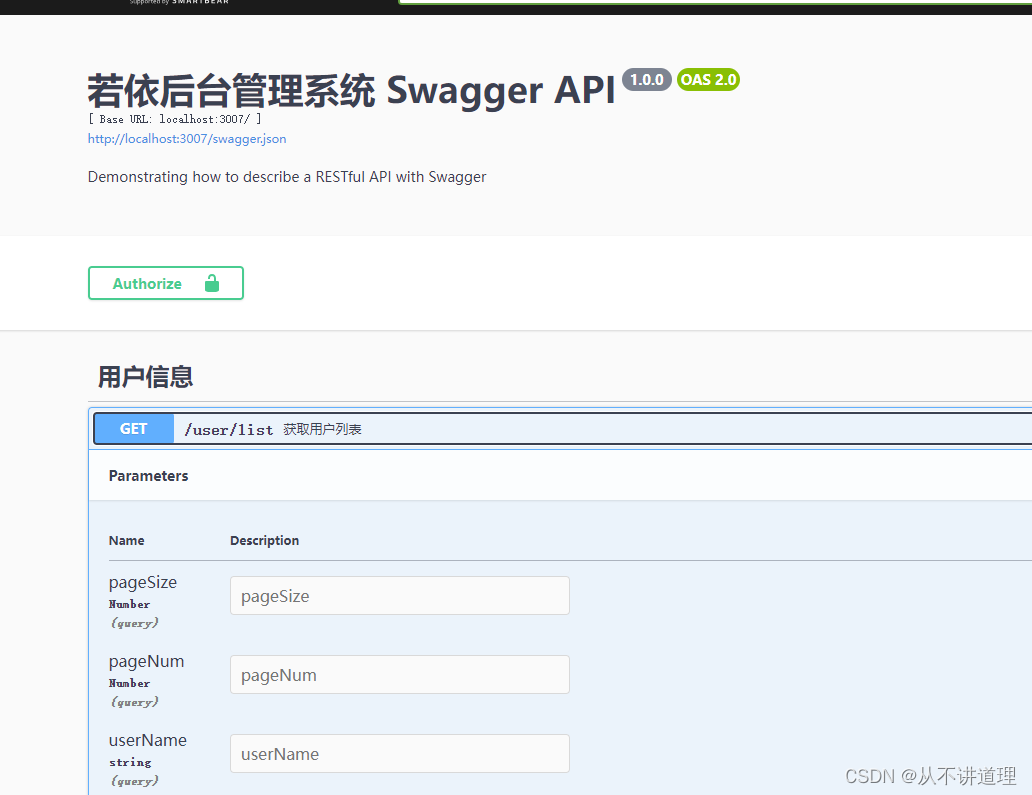Click the RESTful API description text

point(287,177)
